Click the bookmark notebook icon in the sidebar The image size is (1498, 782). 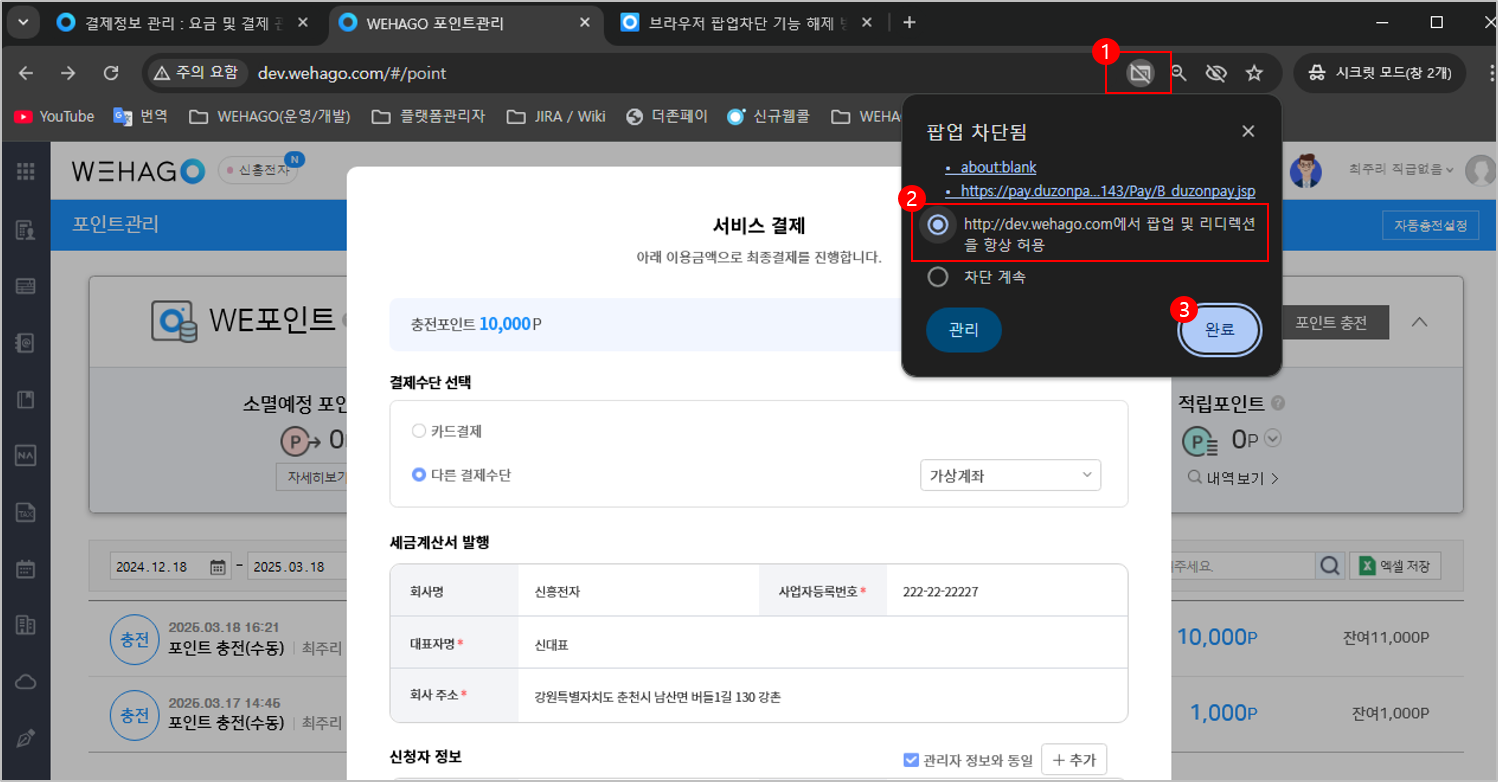click(x=26, y=400)
